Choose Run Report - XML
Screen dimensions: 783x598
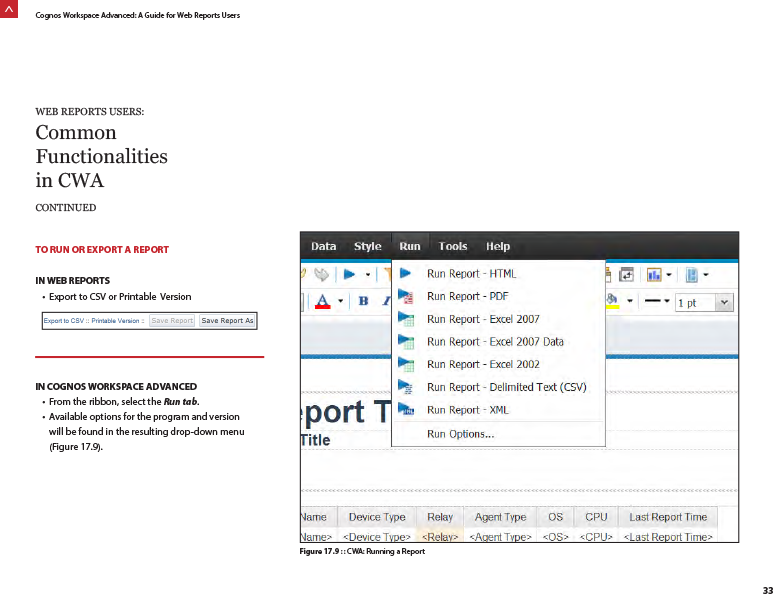pos(498,410)
